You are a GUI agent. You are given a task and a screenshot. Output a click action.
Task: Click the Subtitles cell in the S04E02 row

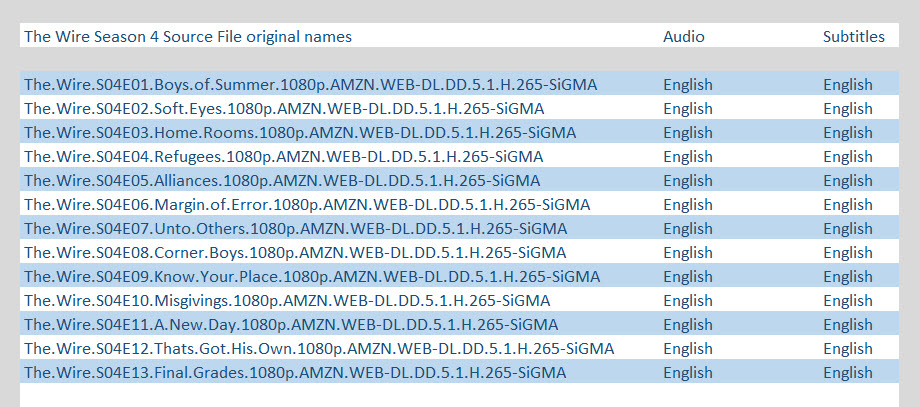[x=848, y=108]
